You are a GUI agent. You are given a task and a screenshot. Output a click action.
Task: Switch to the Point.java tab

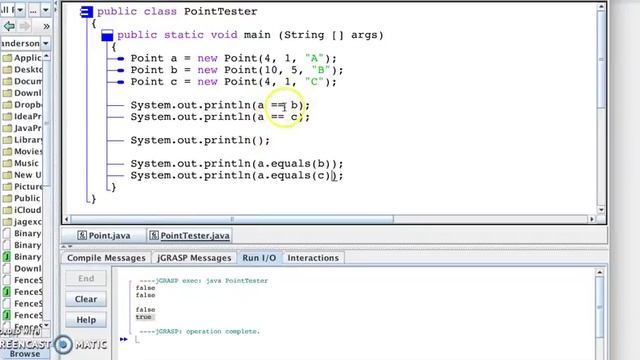[104, 236]
